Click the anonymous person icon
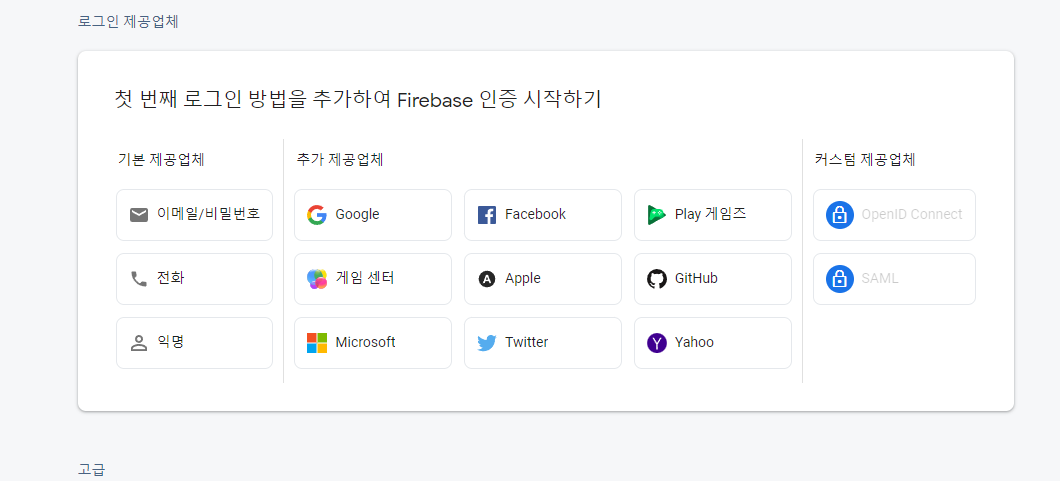This screenshot has height=481, width=1060. click(139, 343)
